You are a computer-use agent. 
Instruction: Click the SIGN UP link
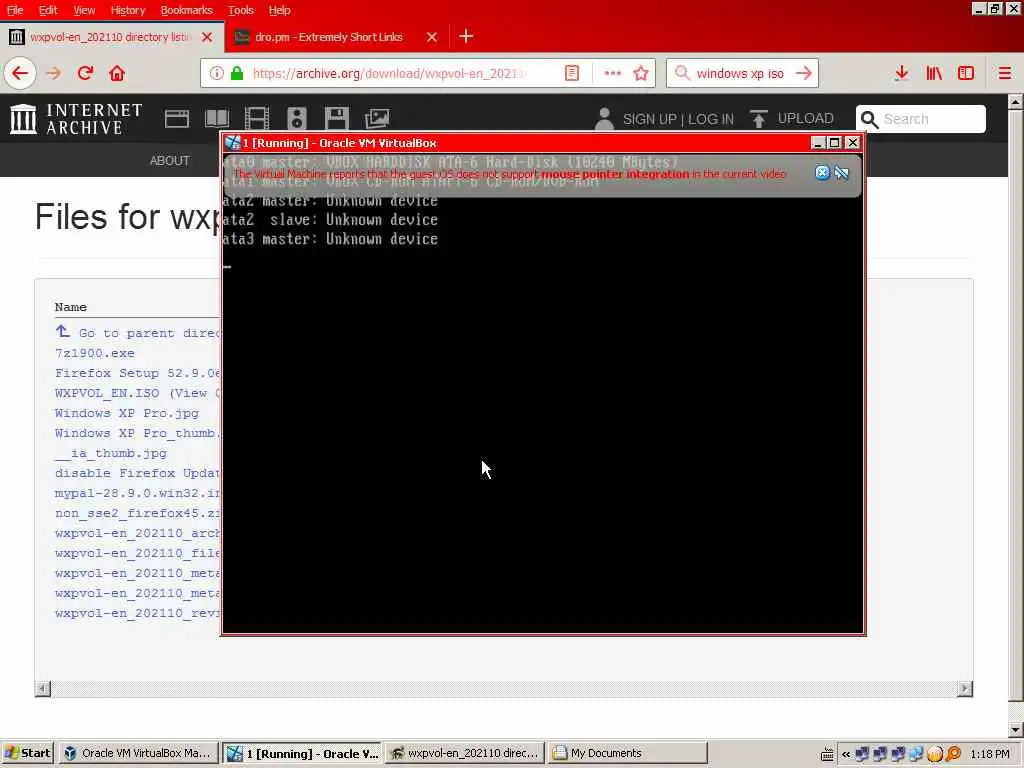649,120
